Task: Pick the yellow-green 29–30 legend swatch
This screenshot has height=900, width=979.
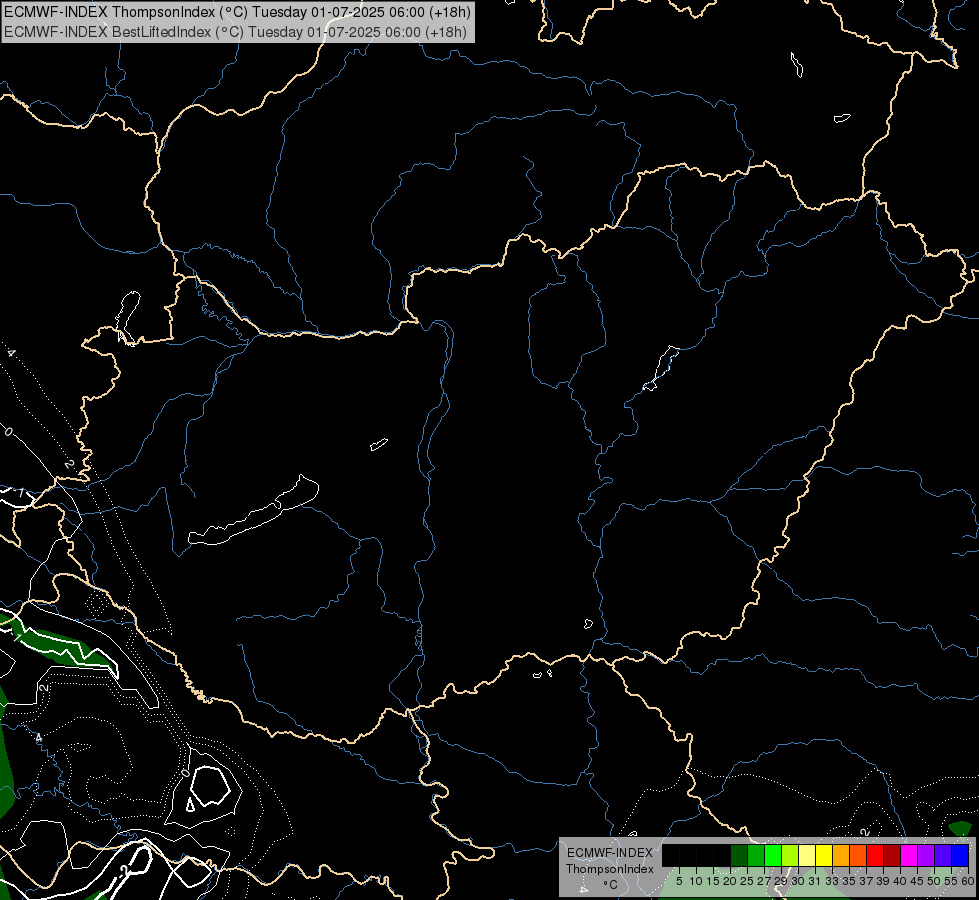Action: (790, 856)
